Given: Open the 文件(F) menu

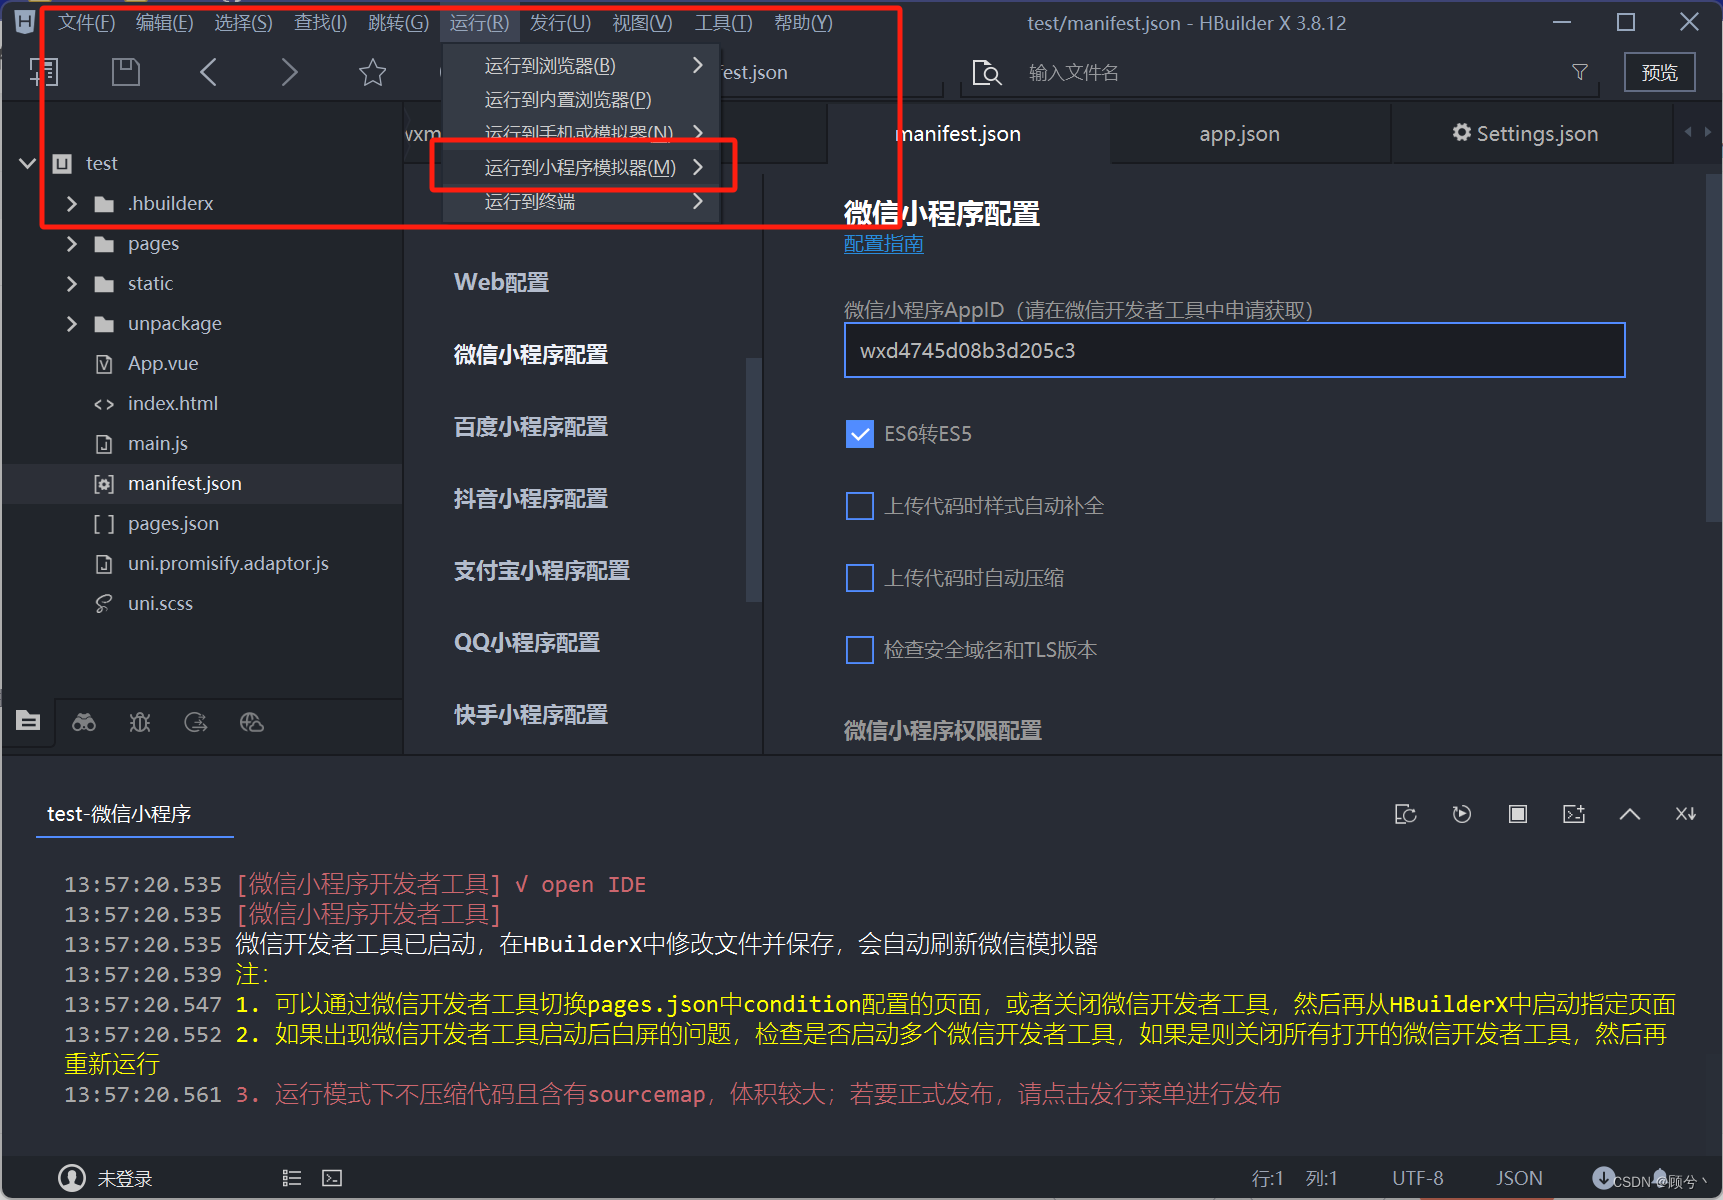Looking at the screenshot, I should tap(86, 22).
